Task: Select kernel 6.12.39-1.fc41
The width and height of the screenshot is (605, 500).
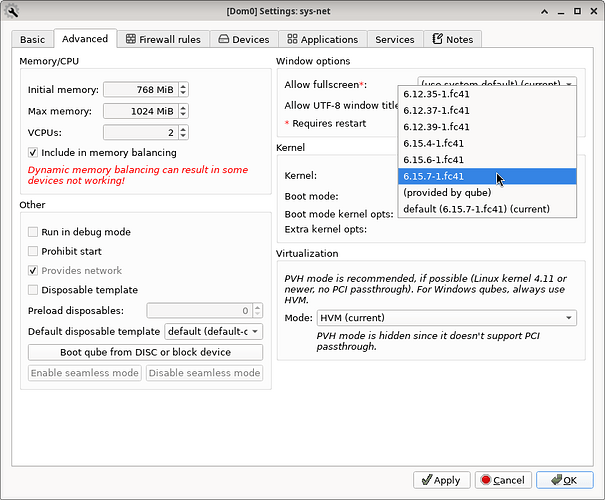Action: click(x=487, y=127)
